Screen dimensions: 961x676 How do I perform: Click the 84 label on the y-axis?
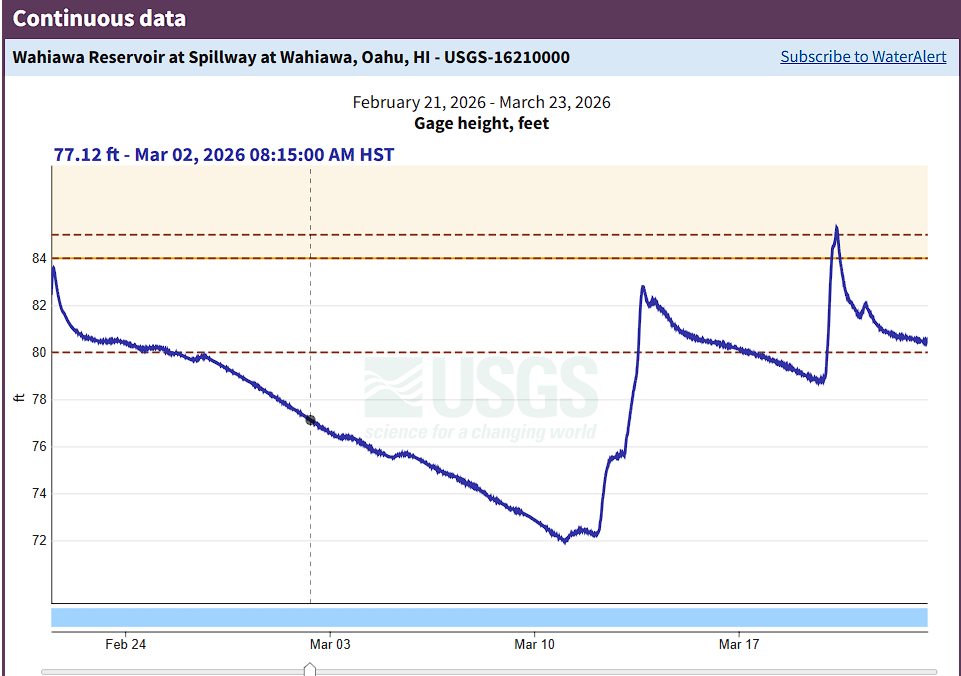[x=39, y=258]
